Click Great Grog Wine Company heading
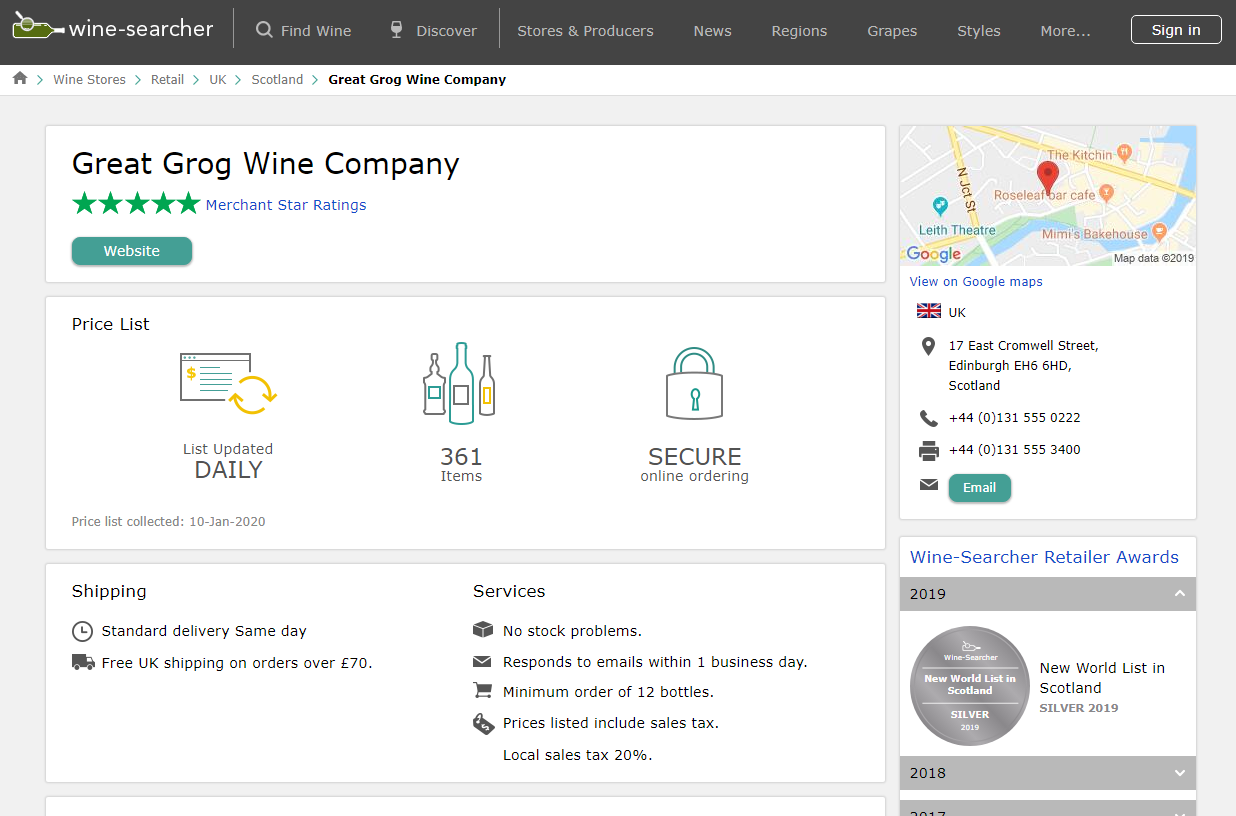The image size is (1236, 816). pos(266,164)
